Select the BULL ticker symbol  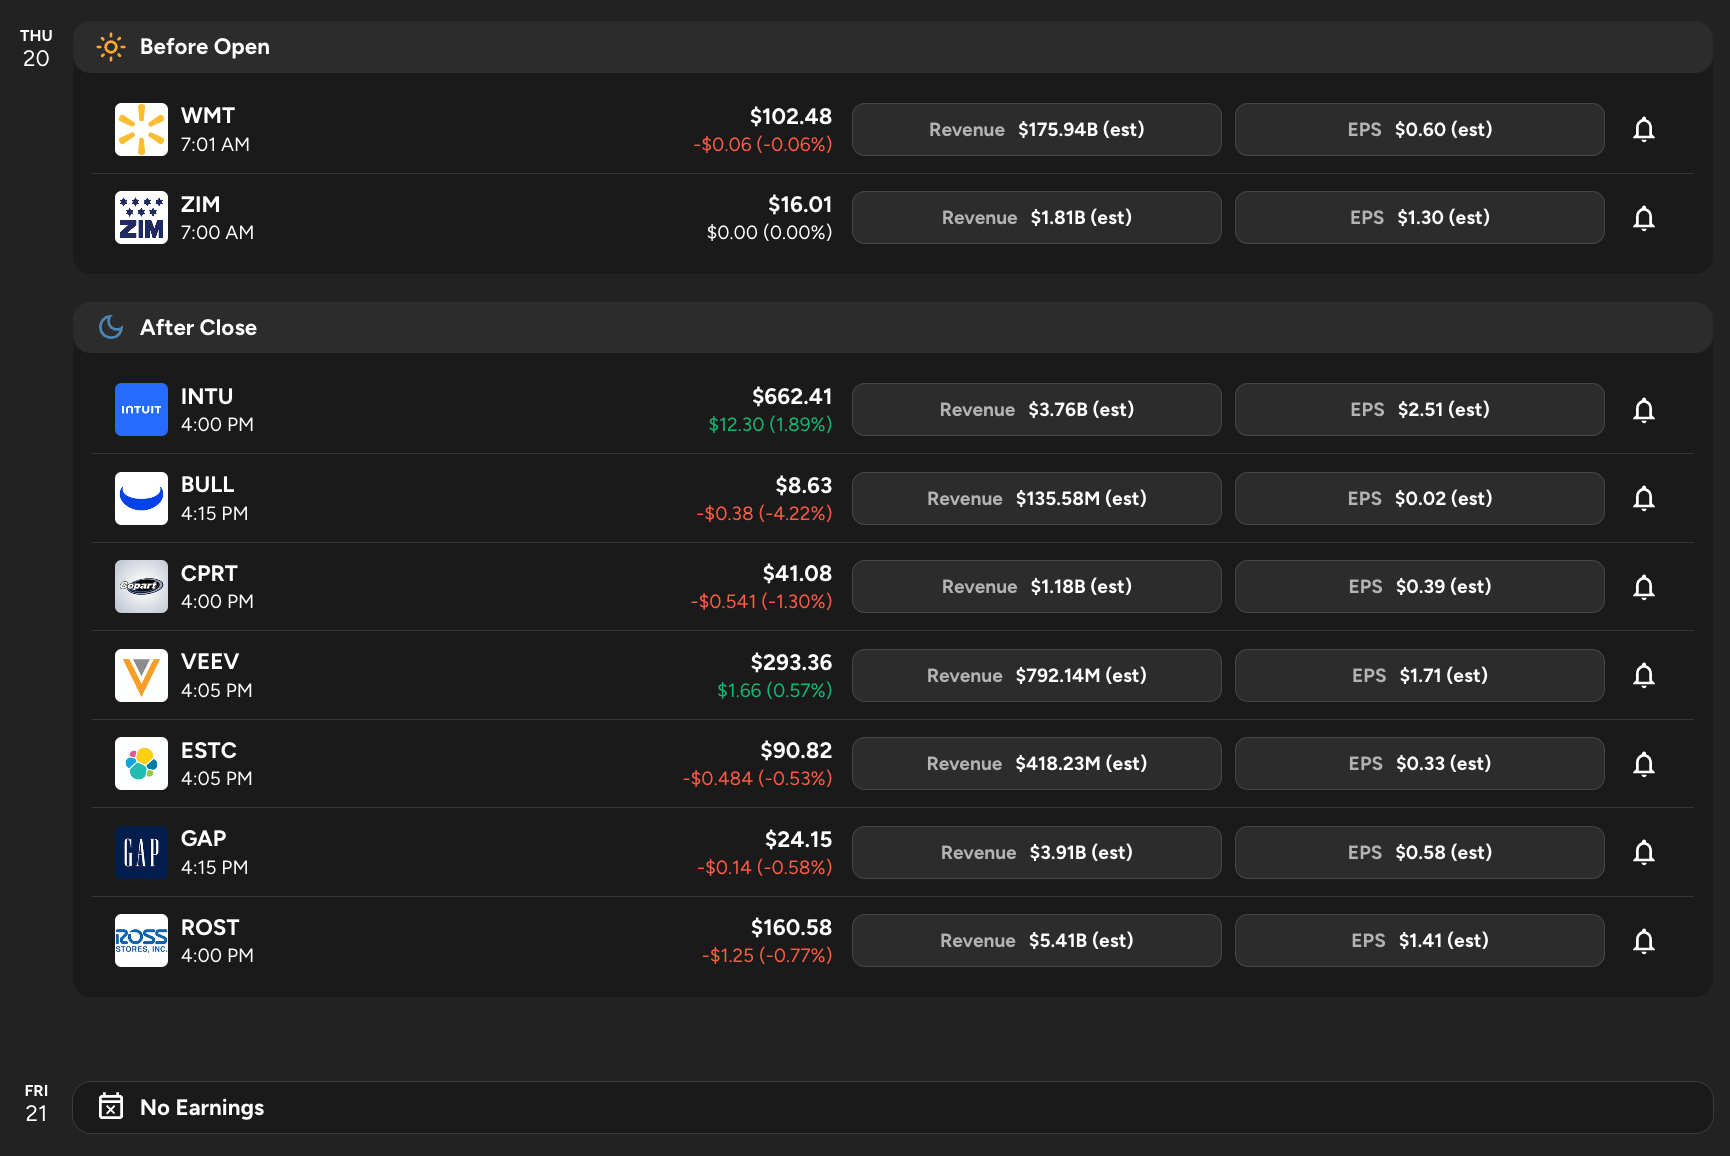[x=207, y=485]
